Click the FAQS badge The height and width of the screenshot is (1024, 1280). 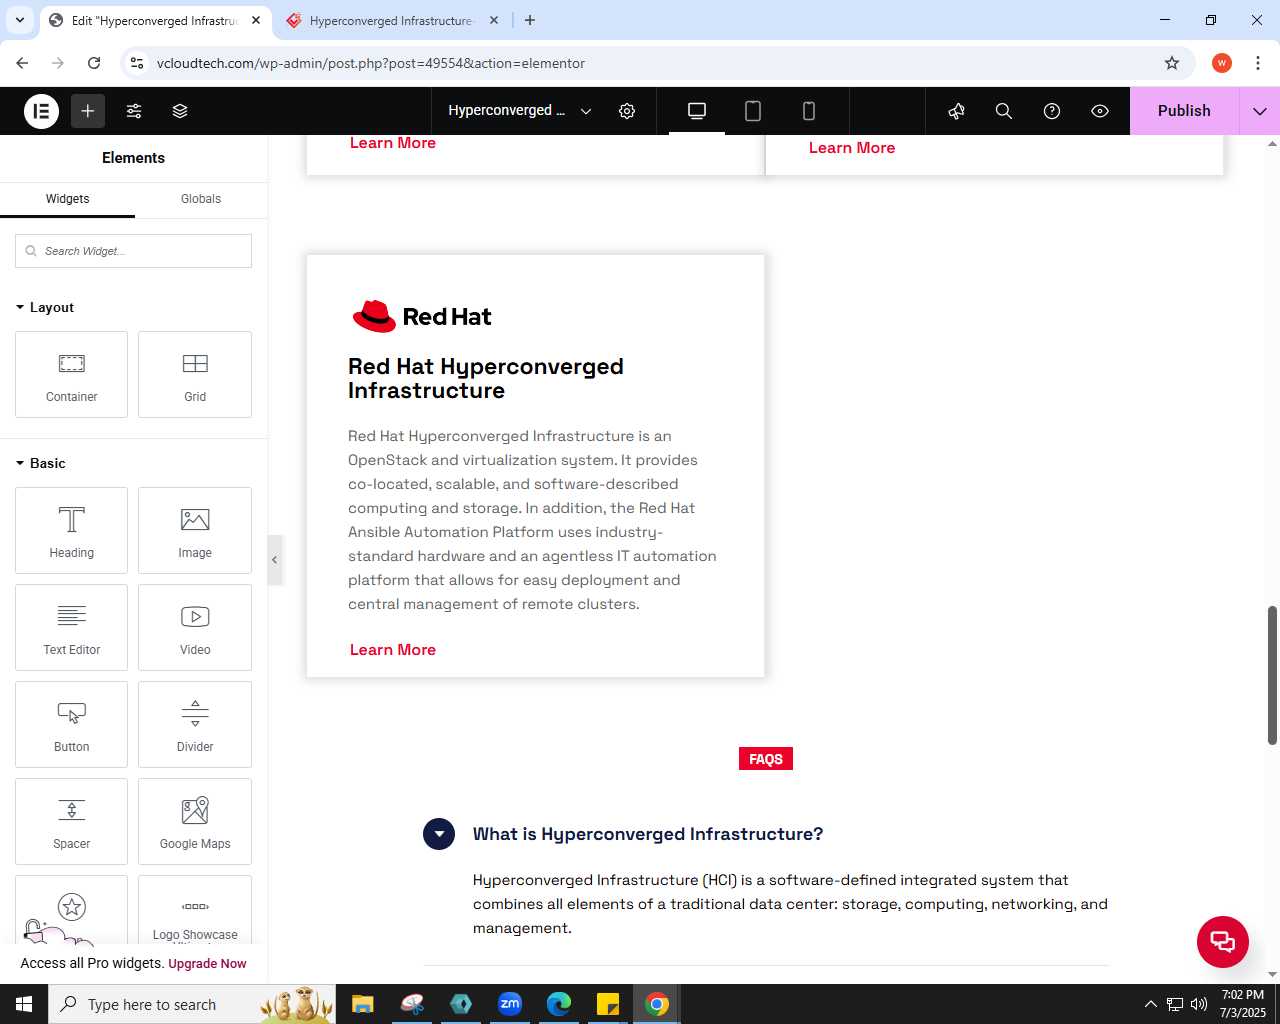coord(766,759)
